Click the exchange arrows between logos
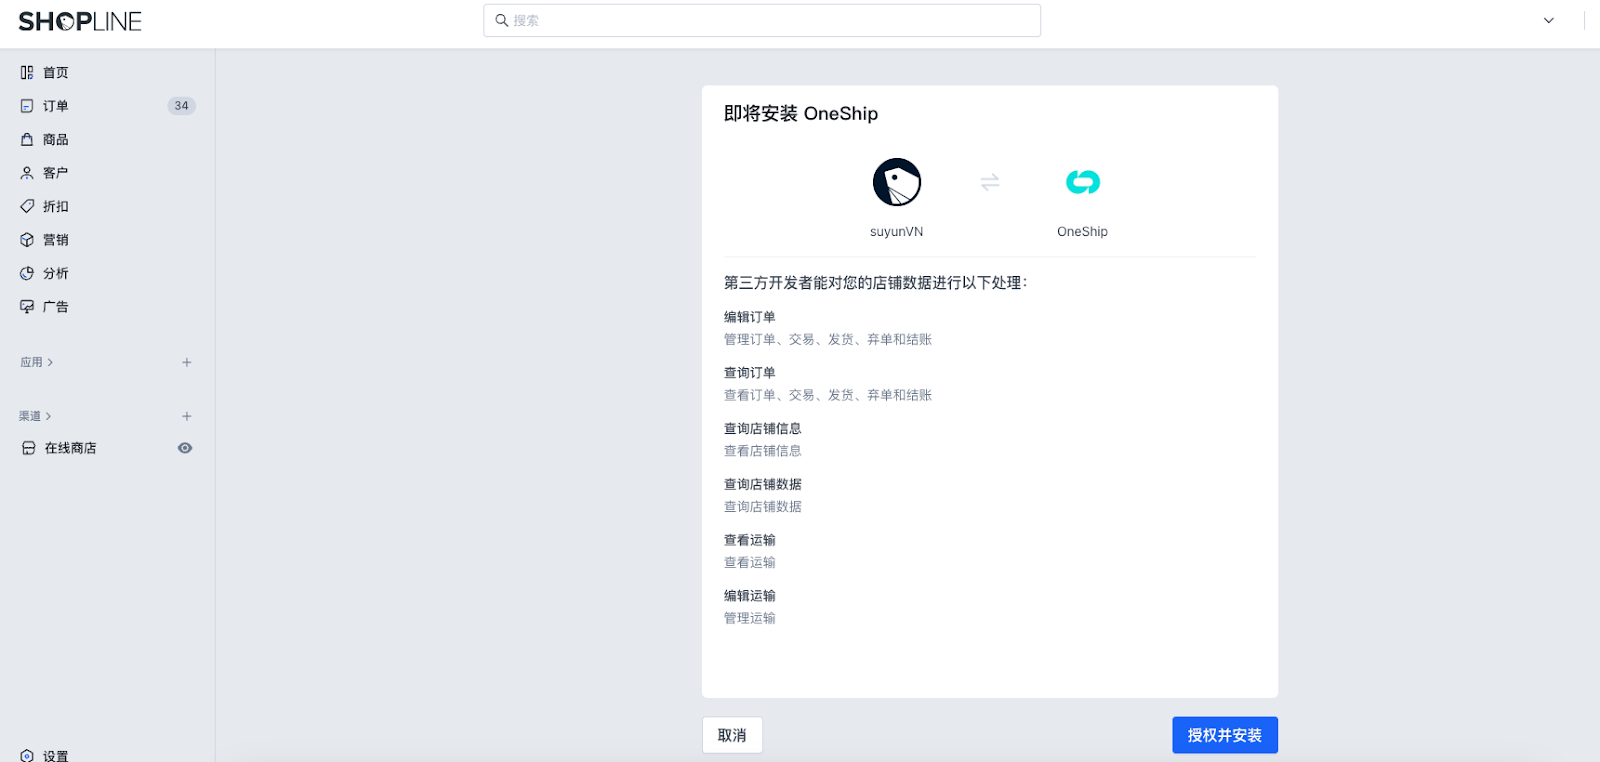 990,182
